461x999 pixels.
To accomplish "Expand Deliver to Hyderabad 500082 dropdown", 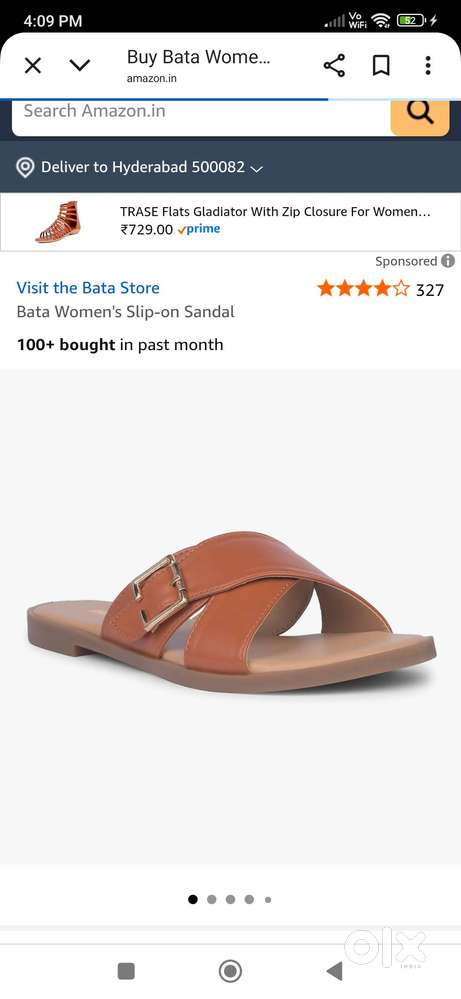I will (152, 168).
